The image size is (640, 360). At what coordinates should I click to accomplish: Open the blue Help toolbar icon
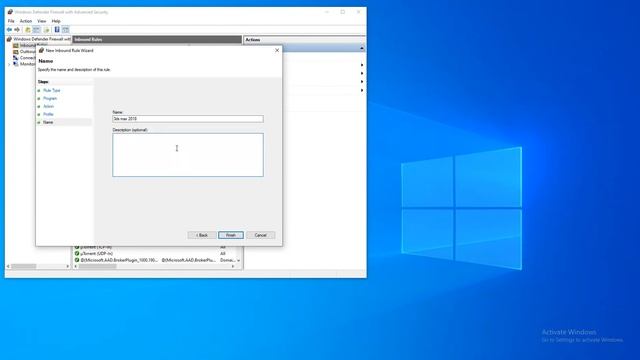tap(57, 29)
